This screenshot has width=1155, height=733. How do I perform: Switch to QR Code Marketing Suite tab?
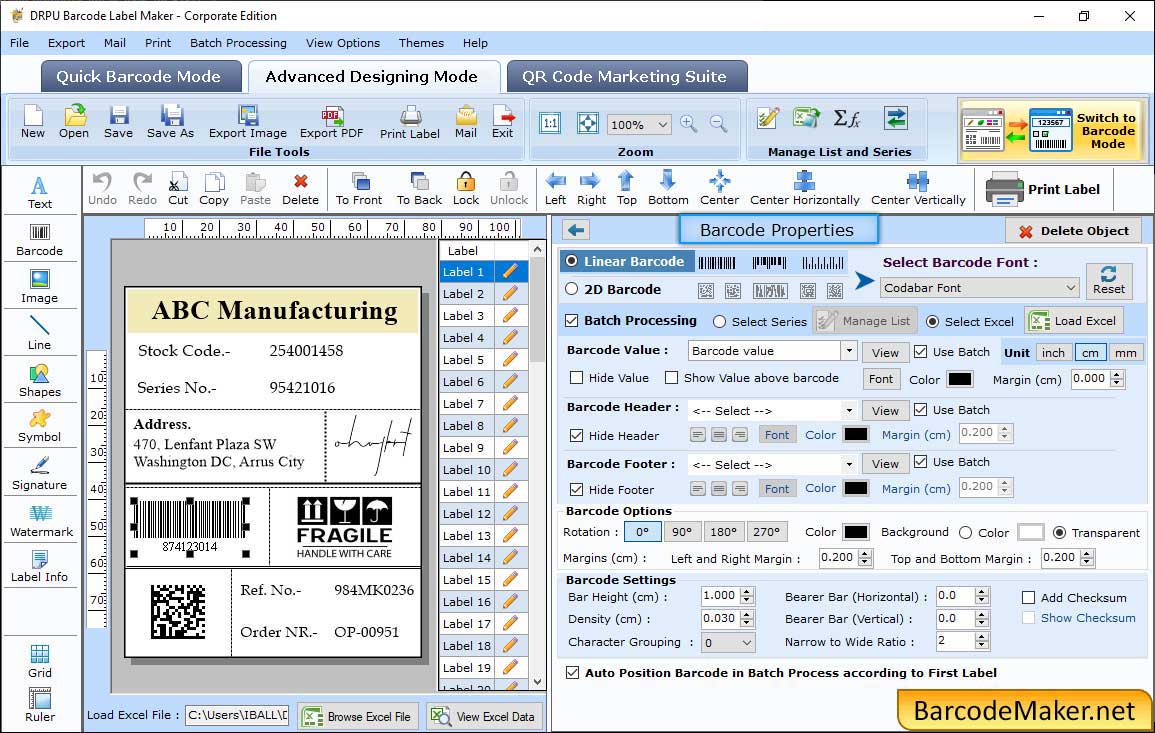coord(627,77)
